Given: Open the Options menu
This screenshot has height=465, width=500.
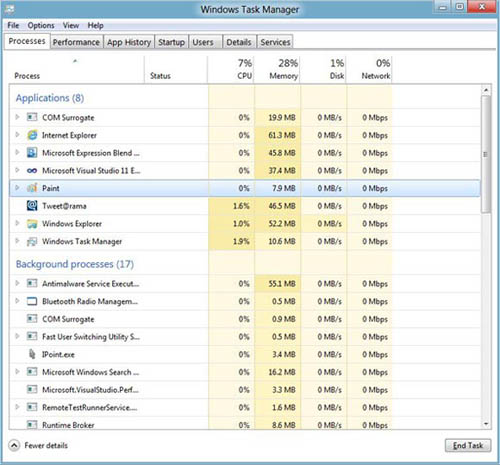Looking at the screenshot, I should (x=41, y=25).
